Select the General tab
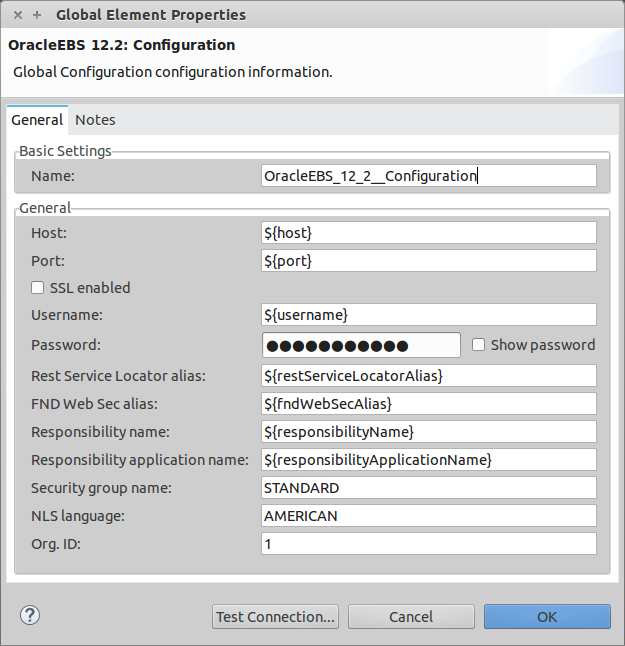The width and height of the screenshot is (625, 646). (37, 120)
